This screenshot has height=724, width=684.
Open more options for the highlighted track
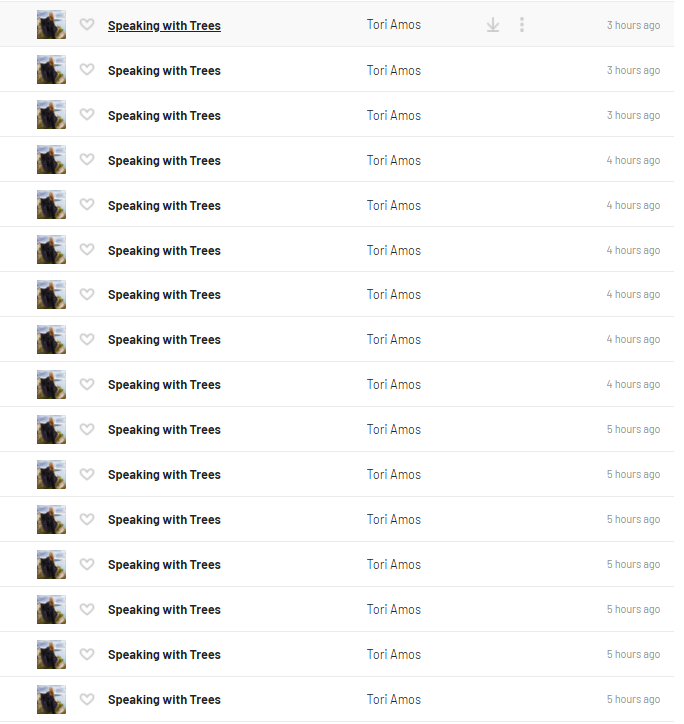tap(522, 24)
